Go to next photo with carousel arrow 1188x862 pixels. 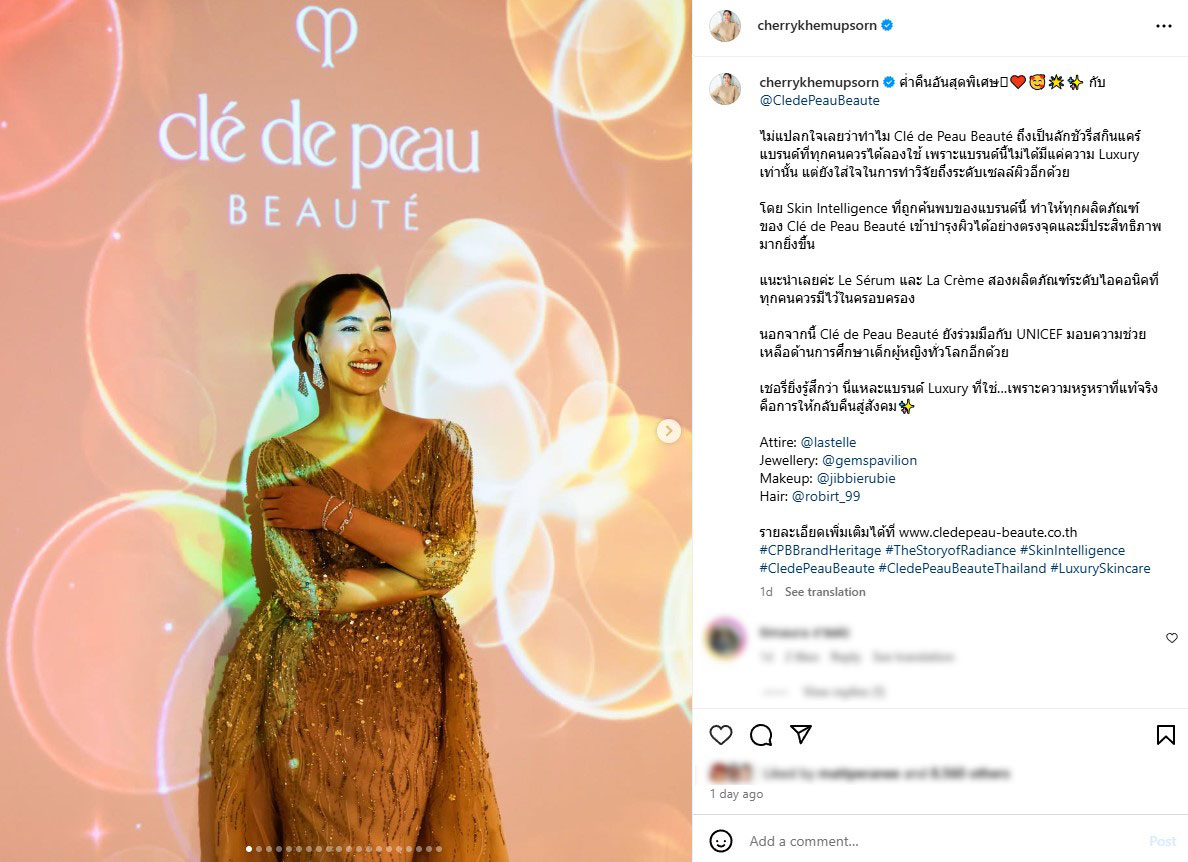pyautogui.click(x=668, y=431)
